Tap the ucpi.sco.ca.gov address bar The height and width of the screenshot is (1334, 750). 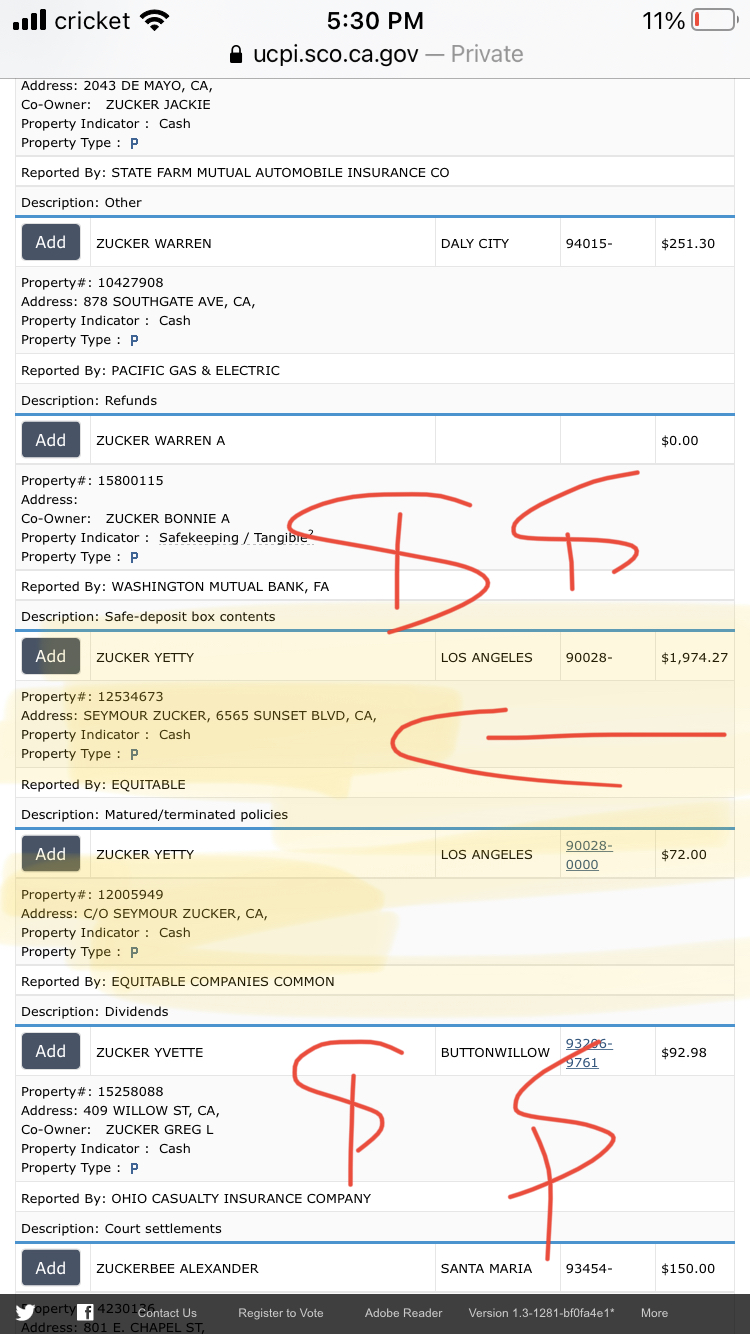tap(375, 54)
